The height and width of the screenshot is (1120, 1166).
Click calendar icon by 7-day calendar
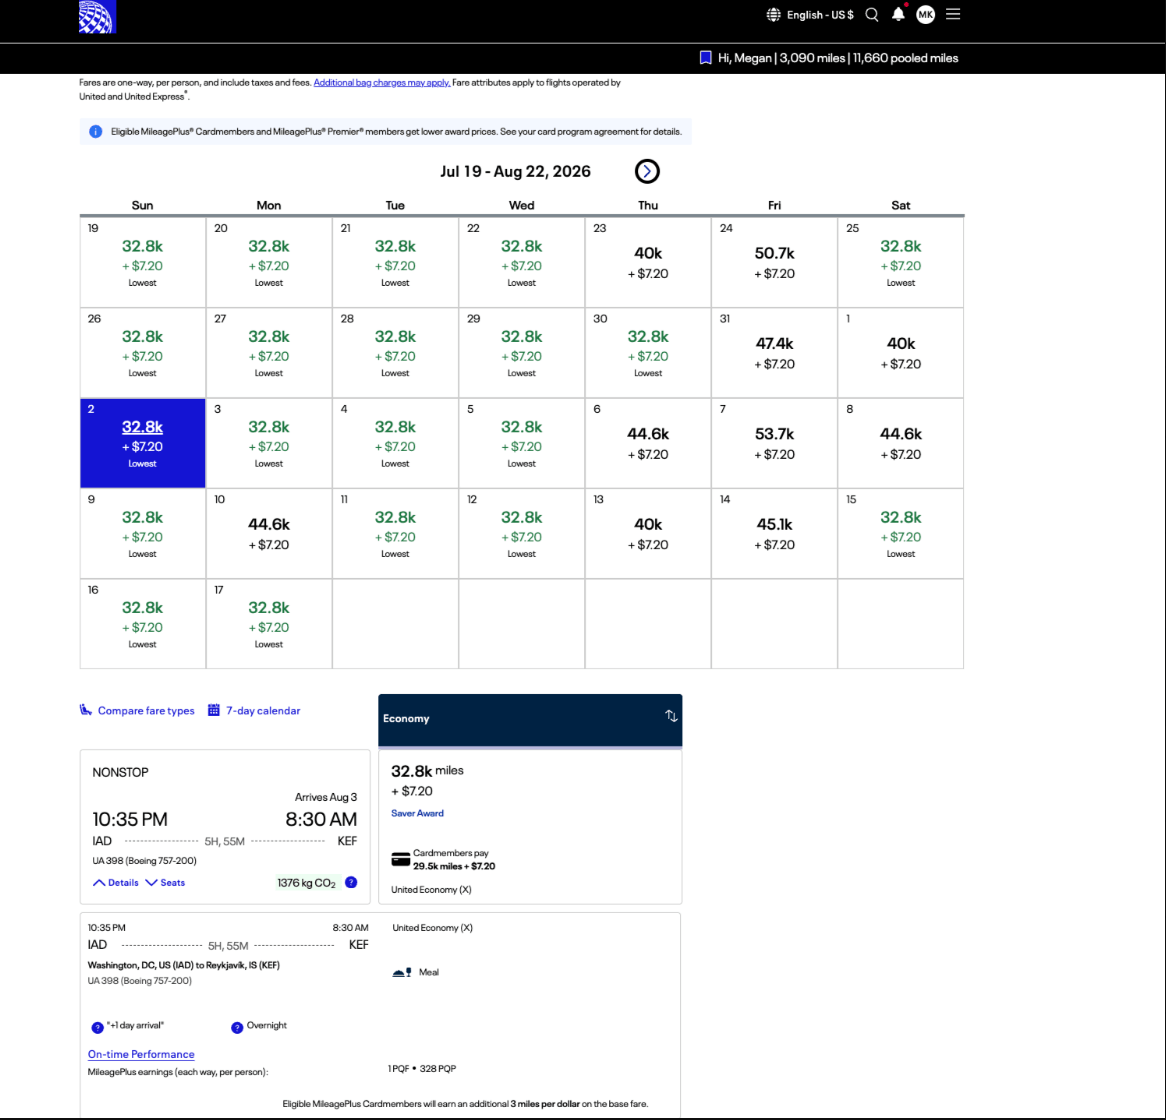pos(213,710)
